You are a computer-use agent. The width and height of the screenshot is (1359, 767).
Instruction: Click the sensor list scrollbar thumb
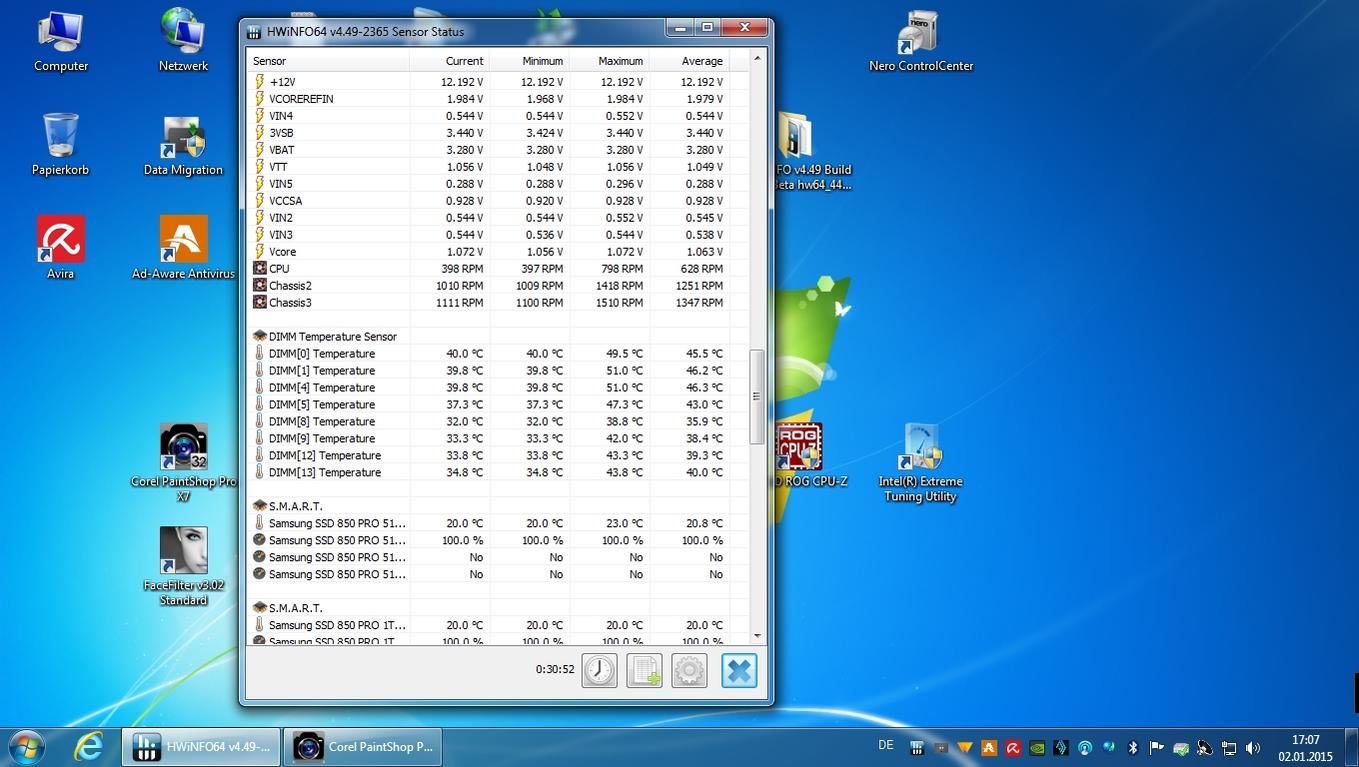[757, 397]
